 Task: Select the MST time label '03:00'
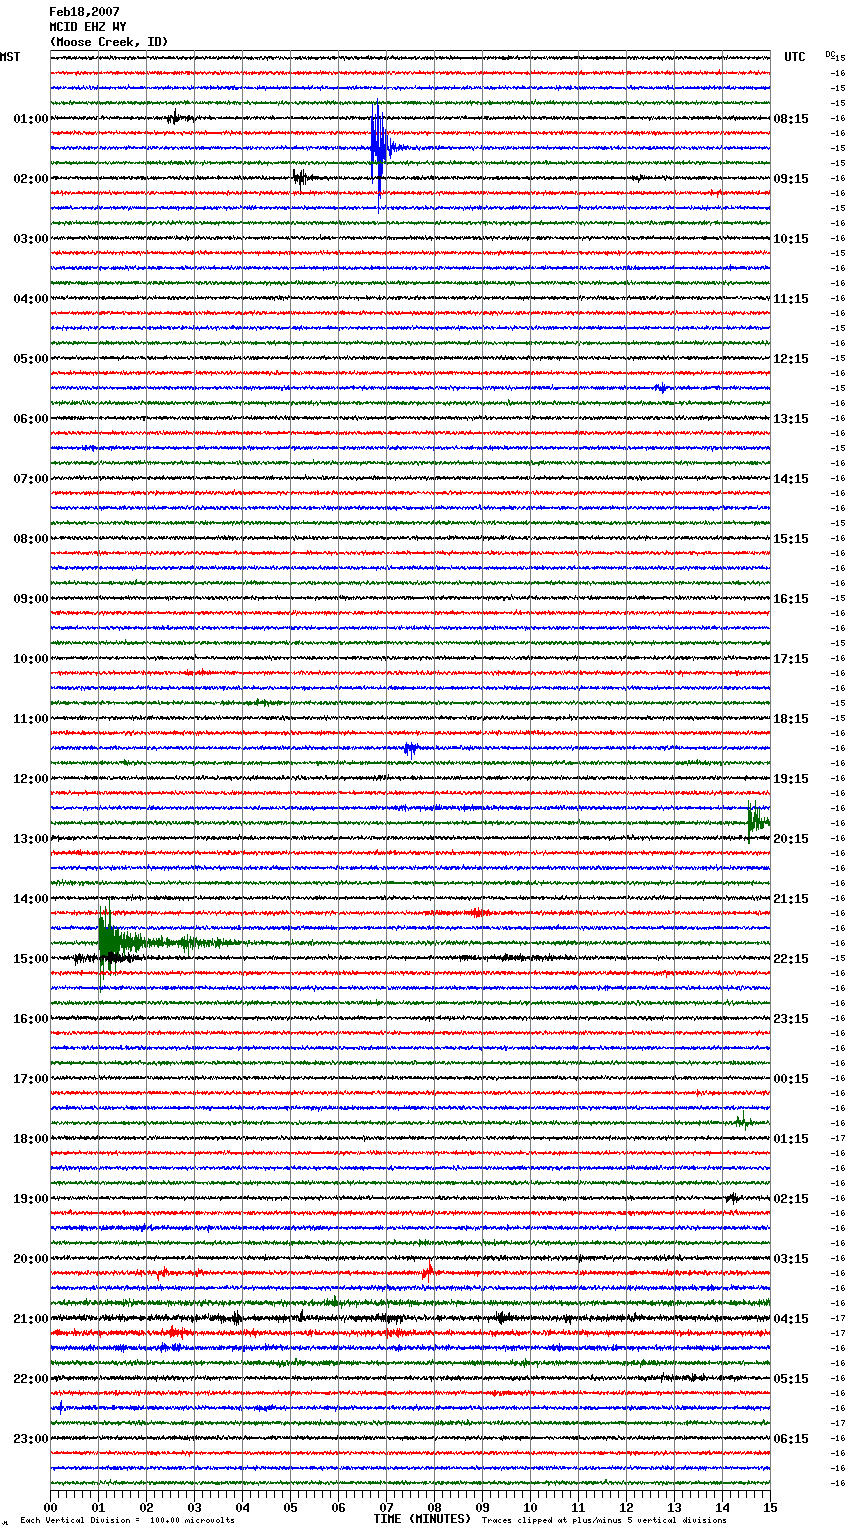click(31, 239)
